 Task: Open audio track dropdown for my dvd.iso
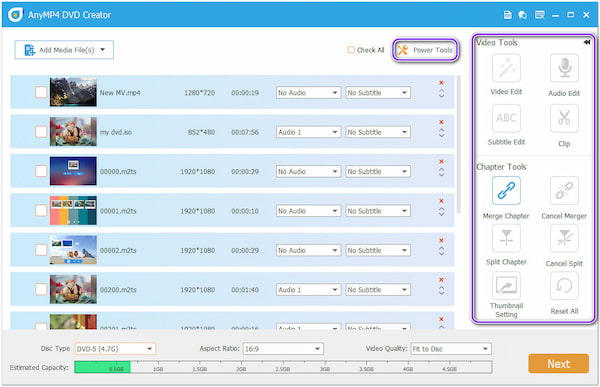pyautogui.click(x=308, y=132)
